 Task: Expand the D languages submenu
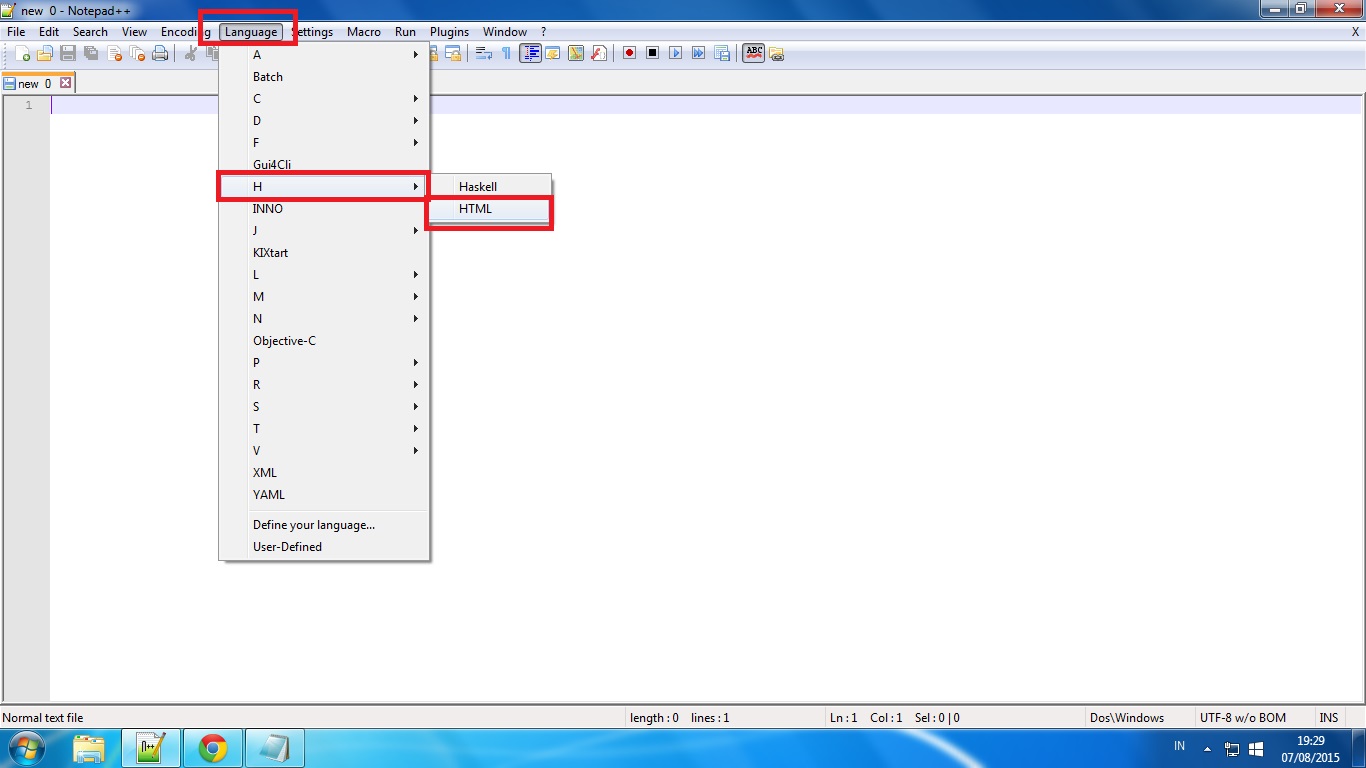(x=325, y=121)
